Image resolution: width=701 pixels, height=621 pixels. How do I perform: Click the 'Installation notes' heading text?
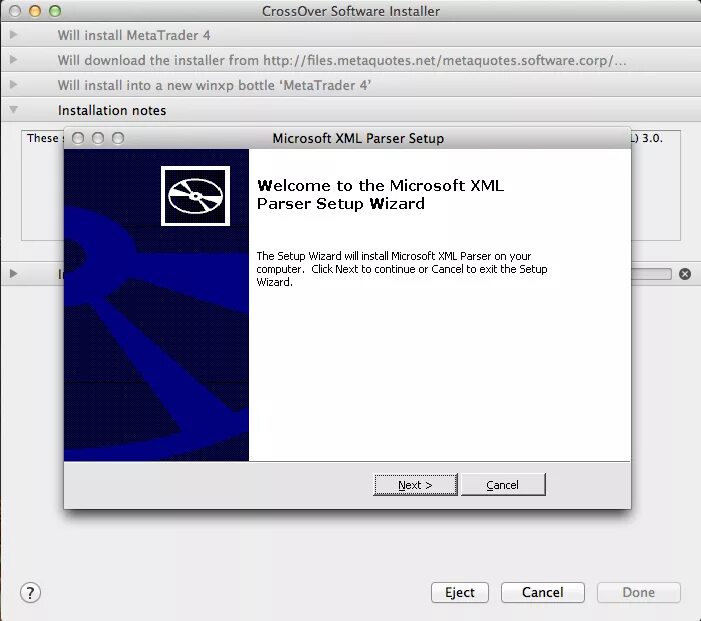click(112, 110)
